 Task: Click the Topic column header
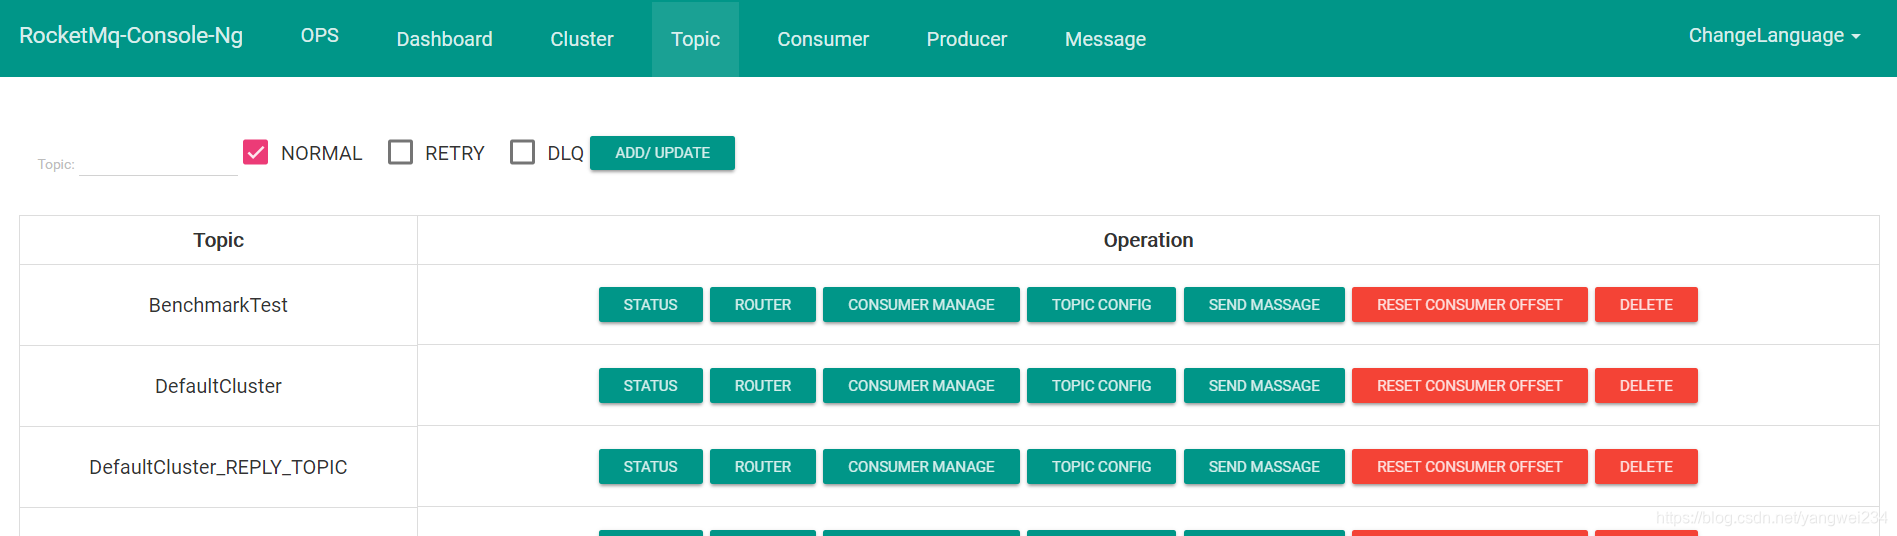point(218,240)
